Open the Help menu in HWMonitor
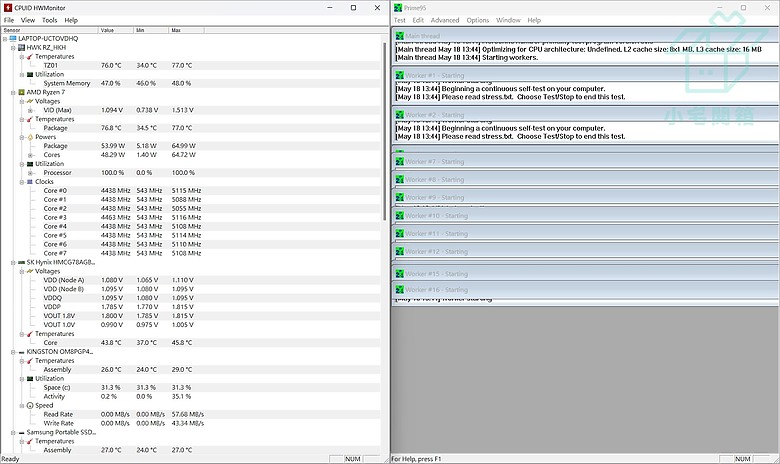 (71, 20)
